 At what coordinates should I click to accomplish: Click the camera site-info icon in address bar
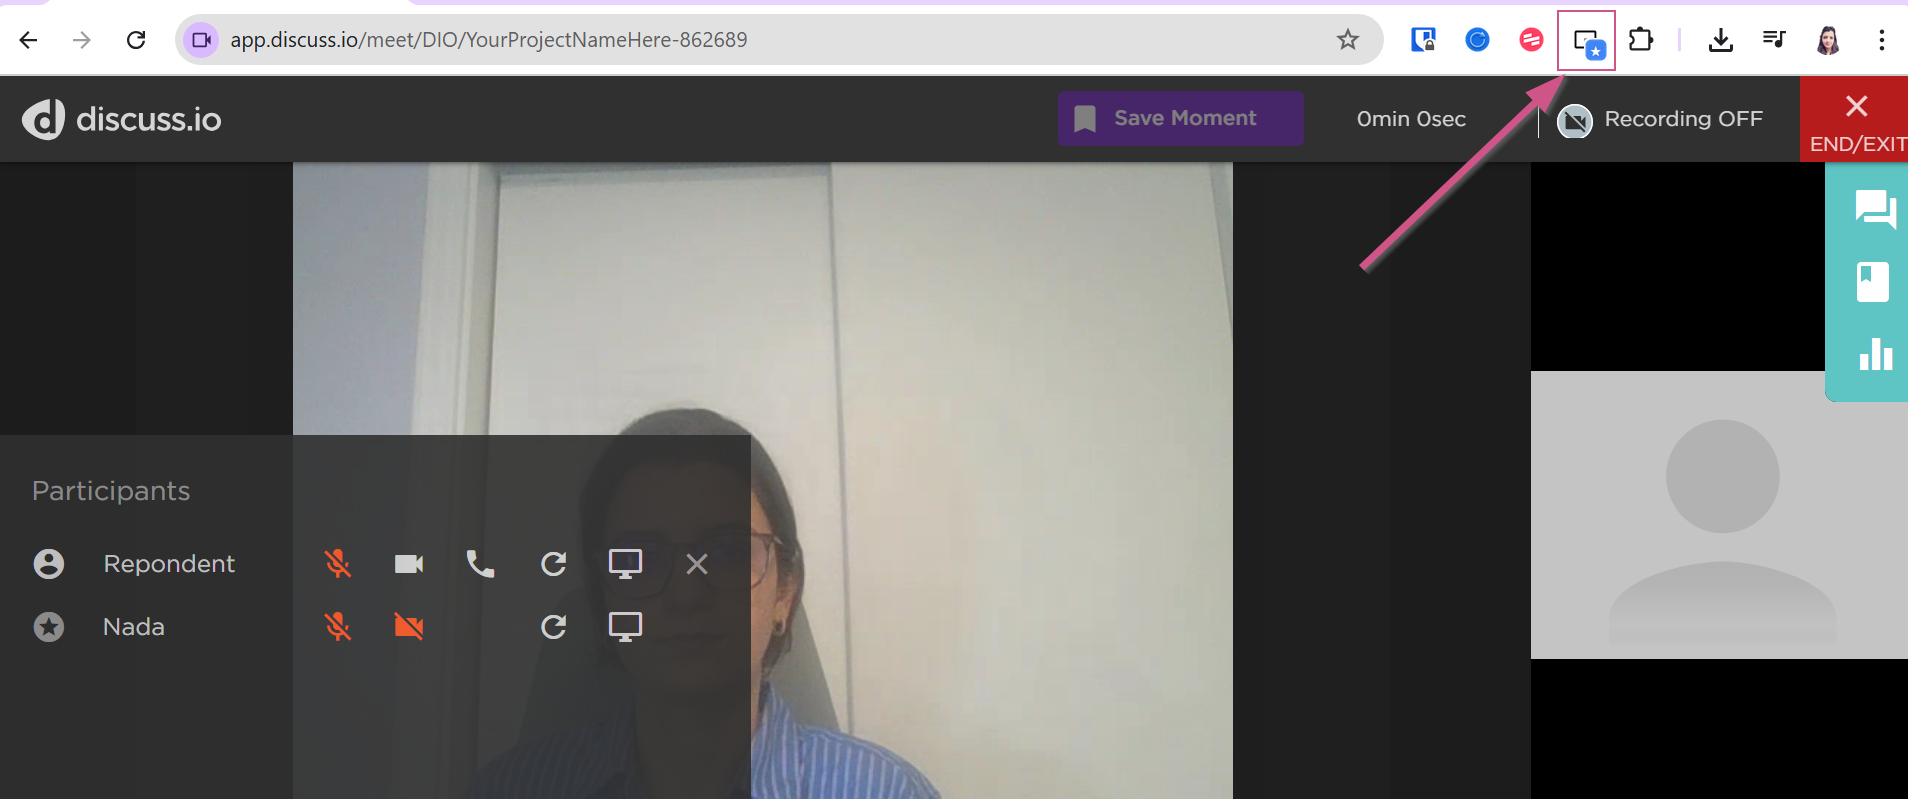coord(201,40)
